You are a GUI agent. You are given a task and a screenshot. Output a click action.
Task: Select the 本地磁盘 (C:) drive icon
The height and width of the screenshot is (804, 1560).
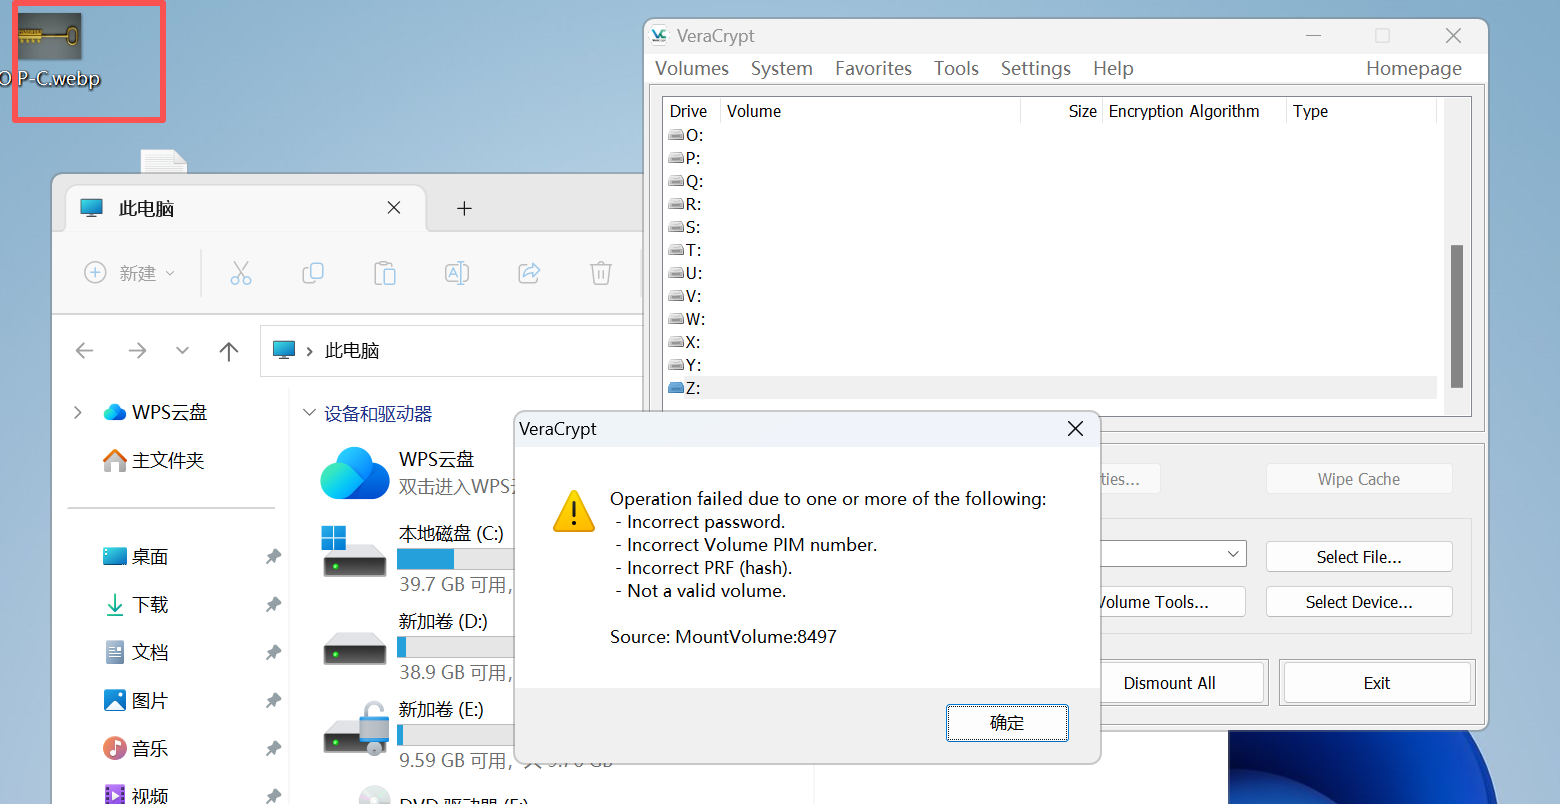tap(354, 551)
